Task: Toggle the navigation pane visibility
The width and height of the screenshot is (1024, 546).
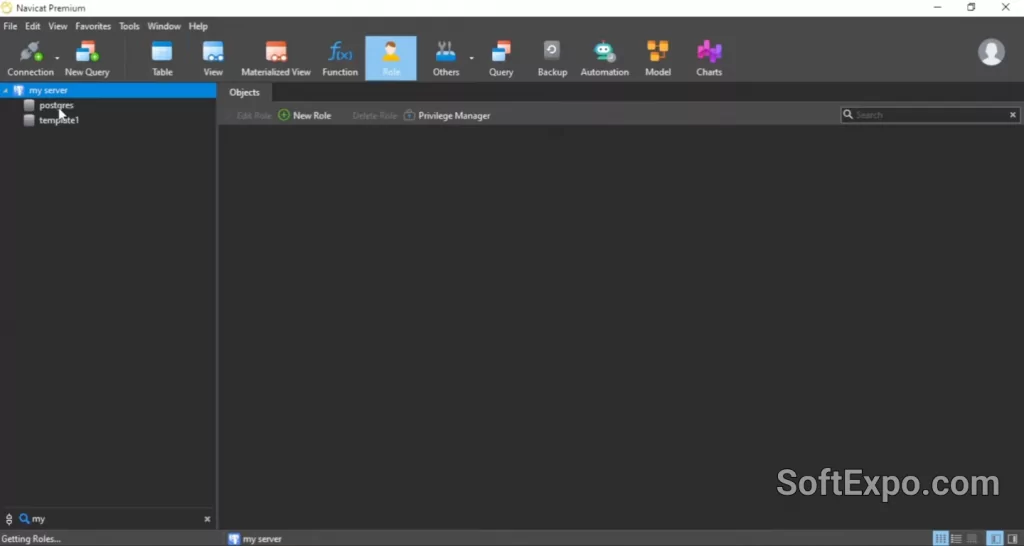Action: pos(994,539)
